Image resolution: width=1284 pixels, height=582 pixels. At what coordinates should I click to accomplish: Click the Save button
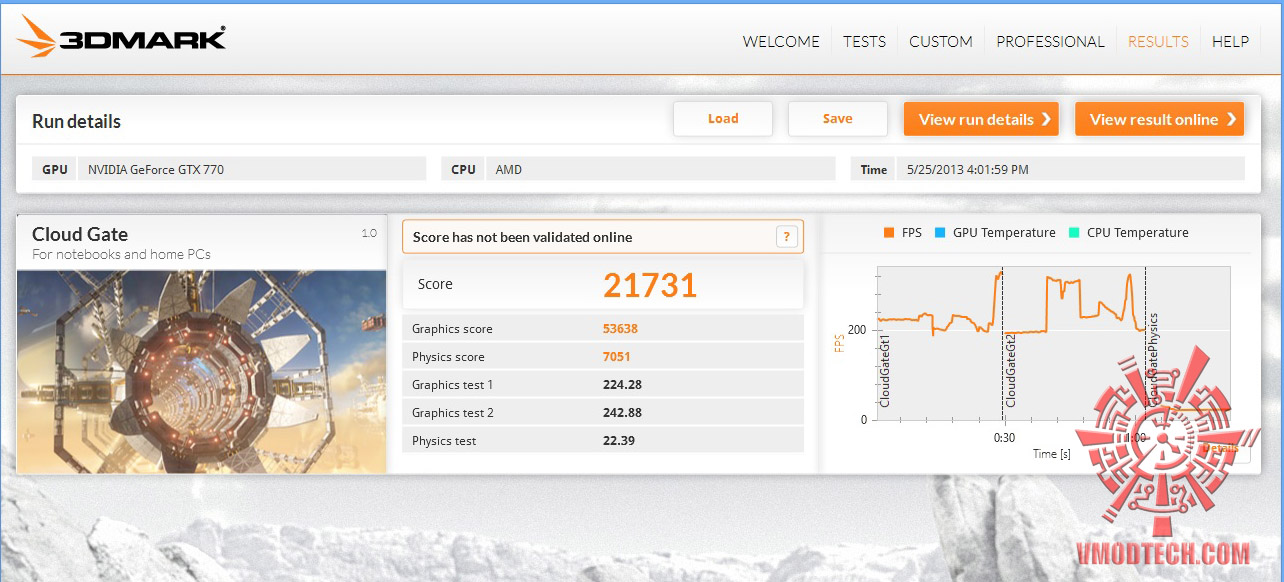coord(838,118)
